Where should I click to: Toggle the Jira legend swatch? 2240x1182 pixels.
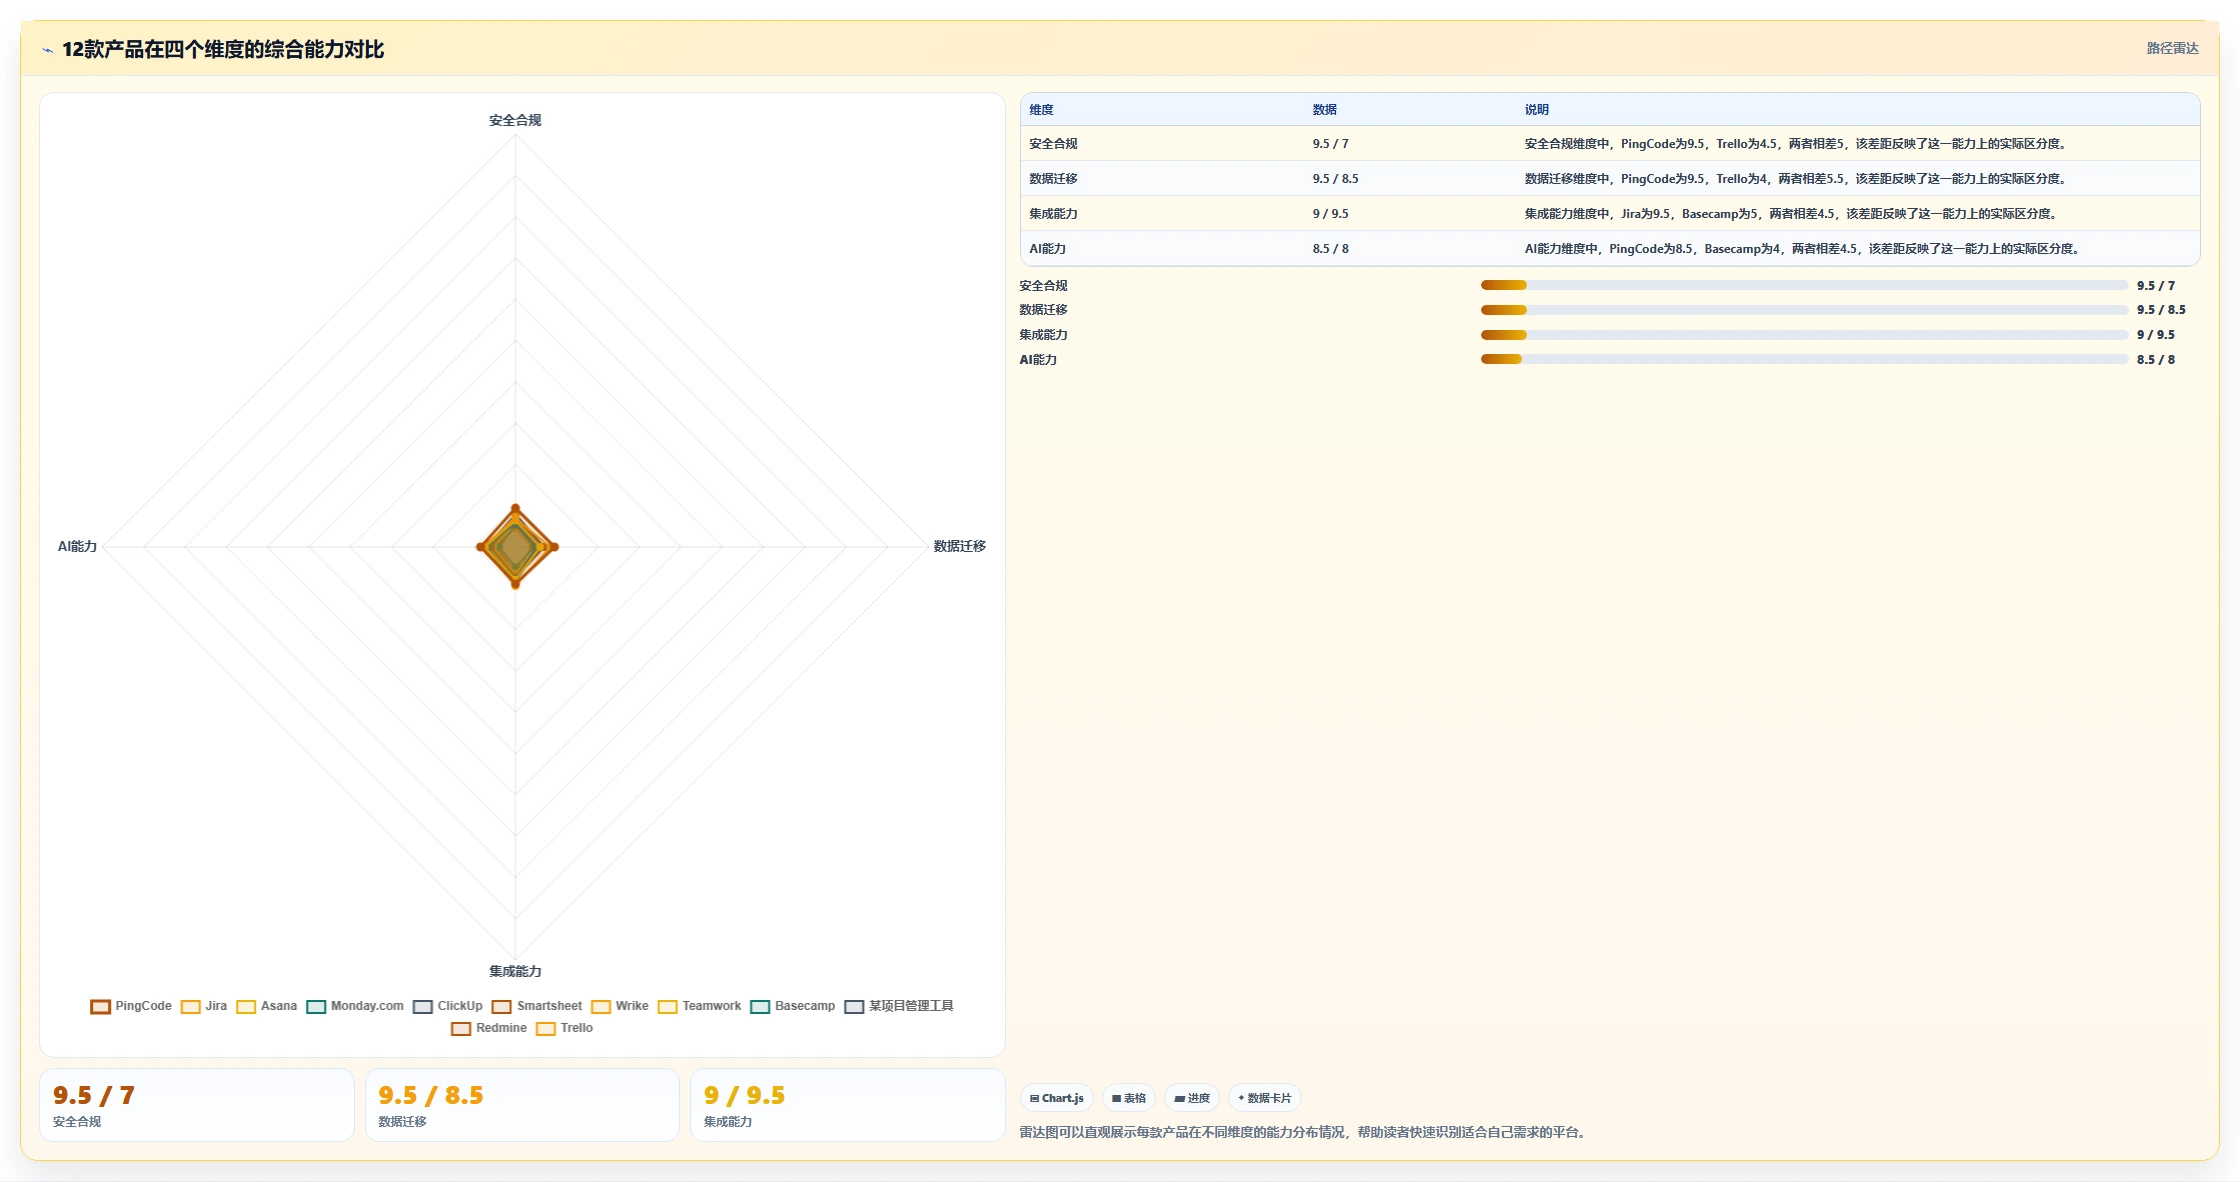click(190, 1006)
